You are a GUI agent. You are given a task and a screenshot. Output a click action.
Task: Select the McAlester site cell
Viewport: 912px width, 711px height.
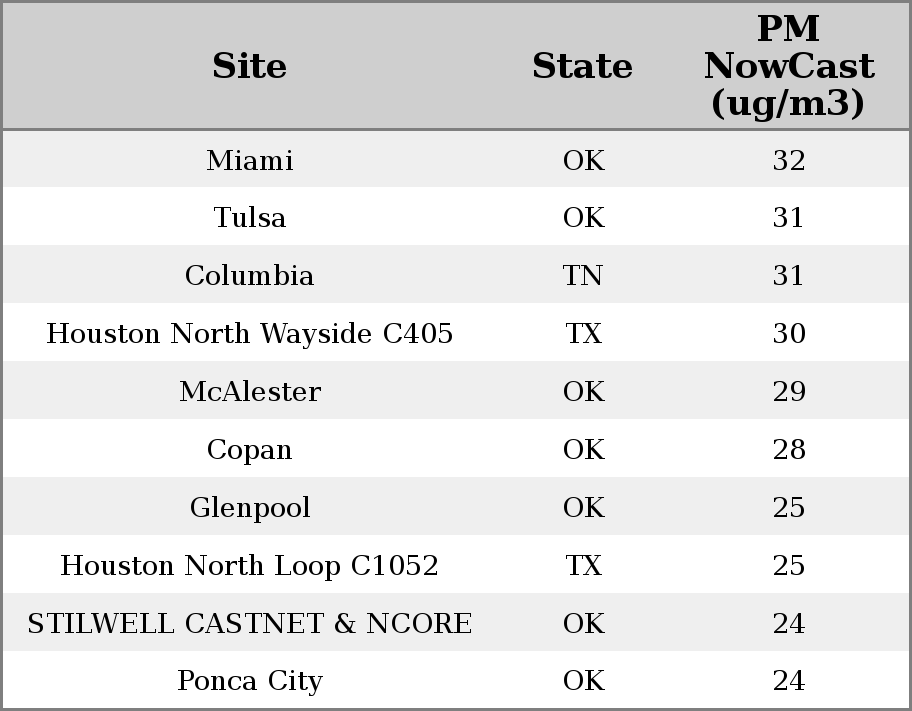coord(250,391)
